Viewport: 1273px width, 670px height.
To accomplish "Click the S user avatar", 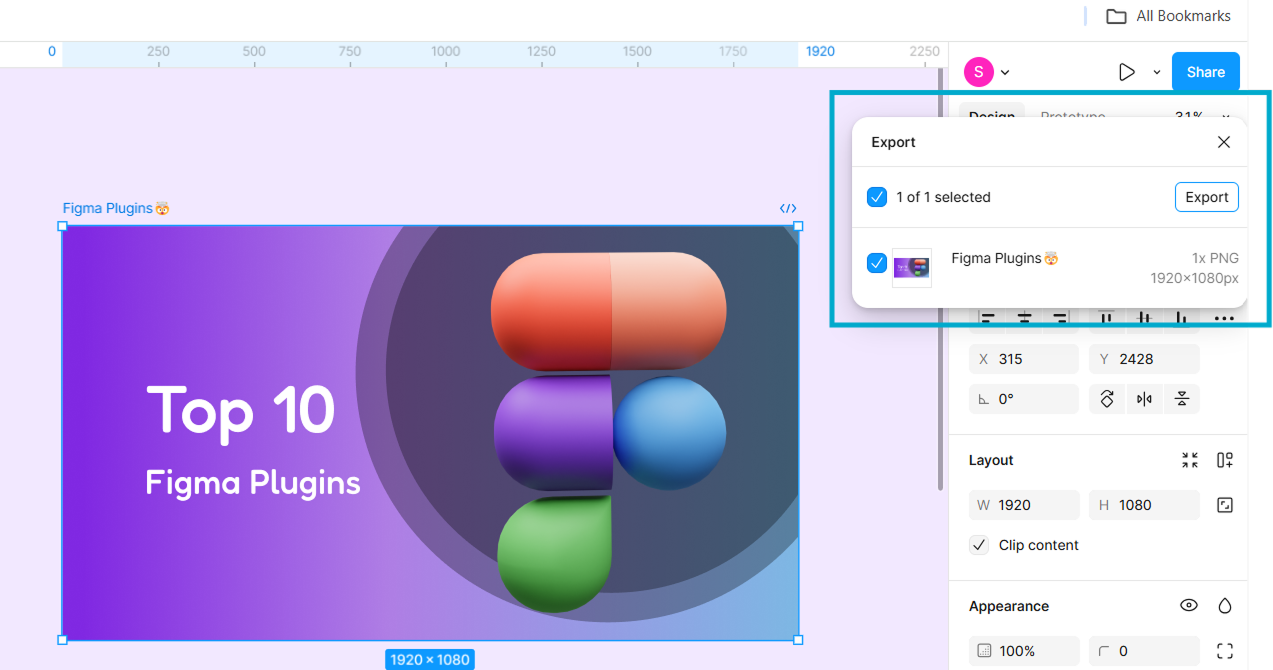I will pos(978,72).
